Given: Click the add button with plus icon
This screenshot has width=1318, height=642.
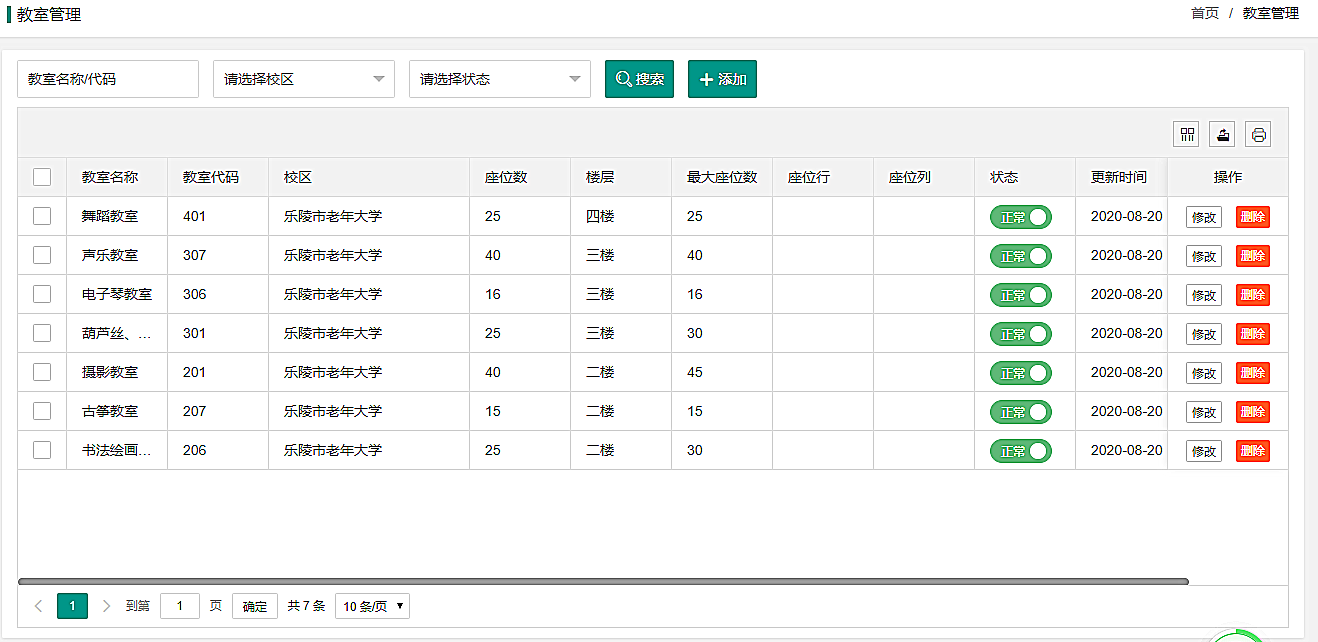Looking at the screenshot, I should 722,79.
